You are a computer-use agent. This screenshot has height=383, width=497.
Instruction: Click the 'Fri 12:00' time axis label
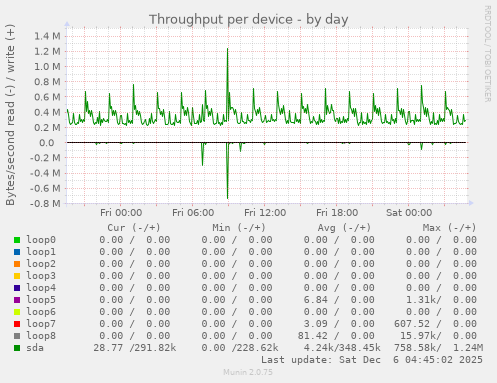click(x=265, y=213)
